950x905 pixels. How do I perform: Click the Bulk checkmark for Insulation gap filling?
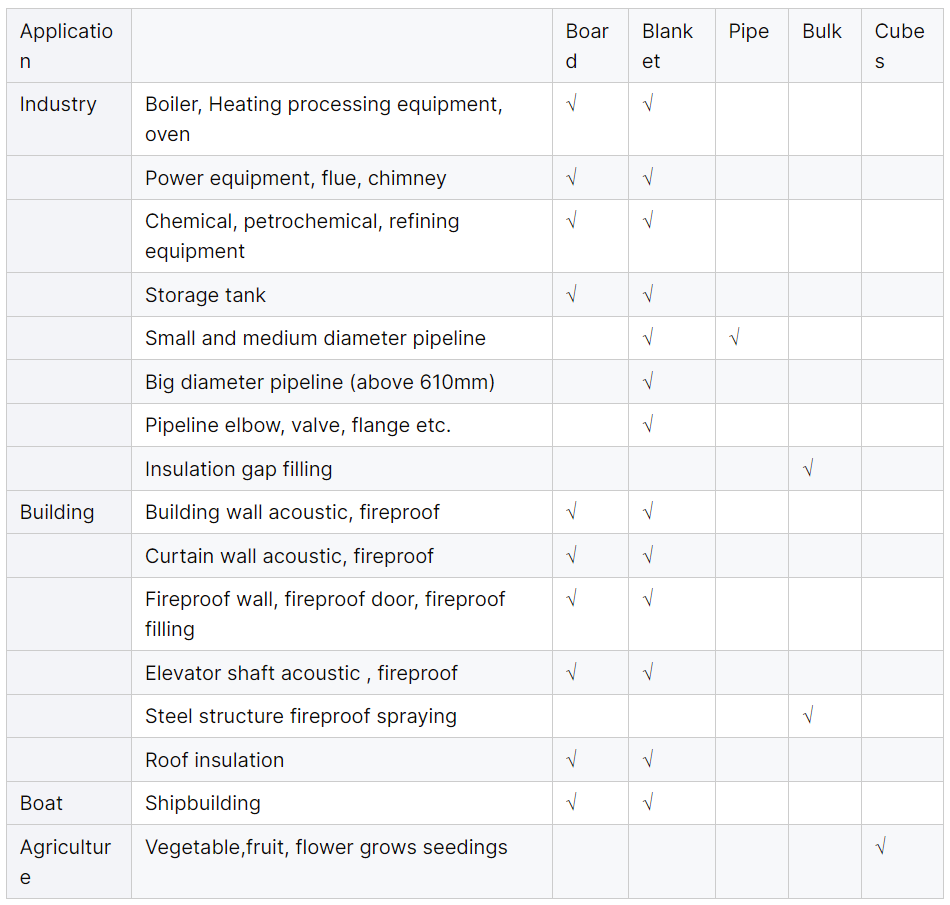[808, 469]
